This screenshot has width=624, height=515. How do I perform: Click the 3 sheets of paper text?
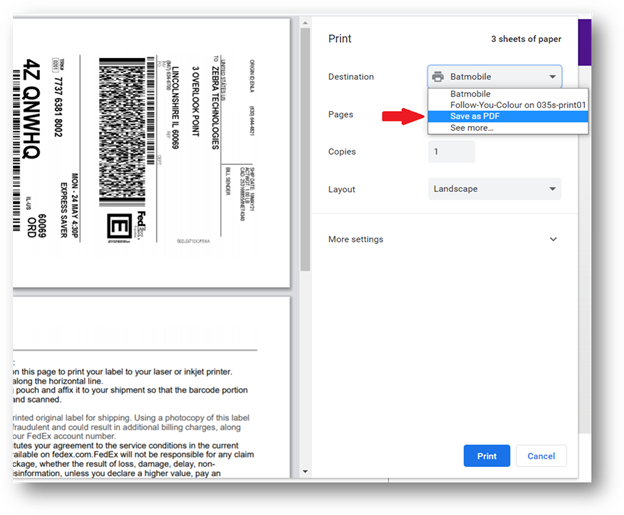[x=526, y=40]
